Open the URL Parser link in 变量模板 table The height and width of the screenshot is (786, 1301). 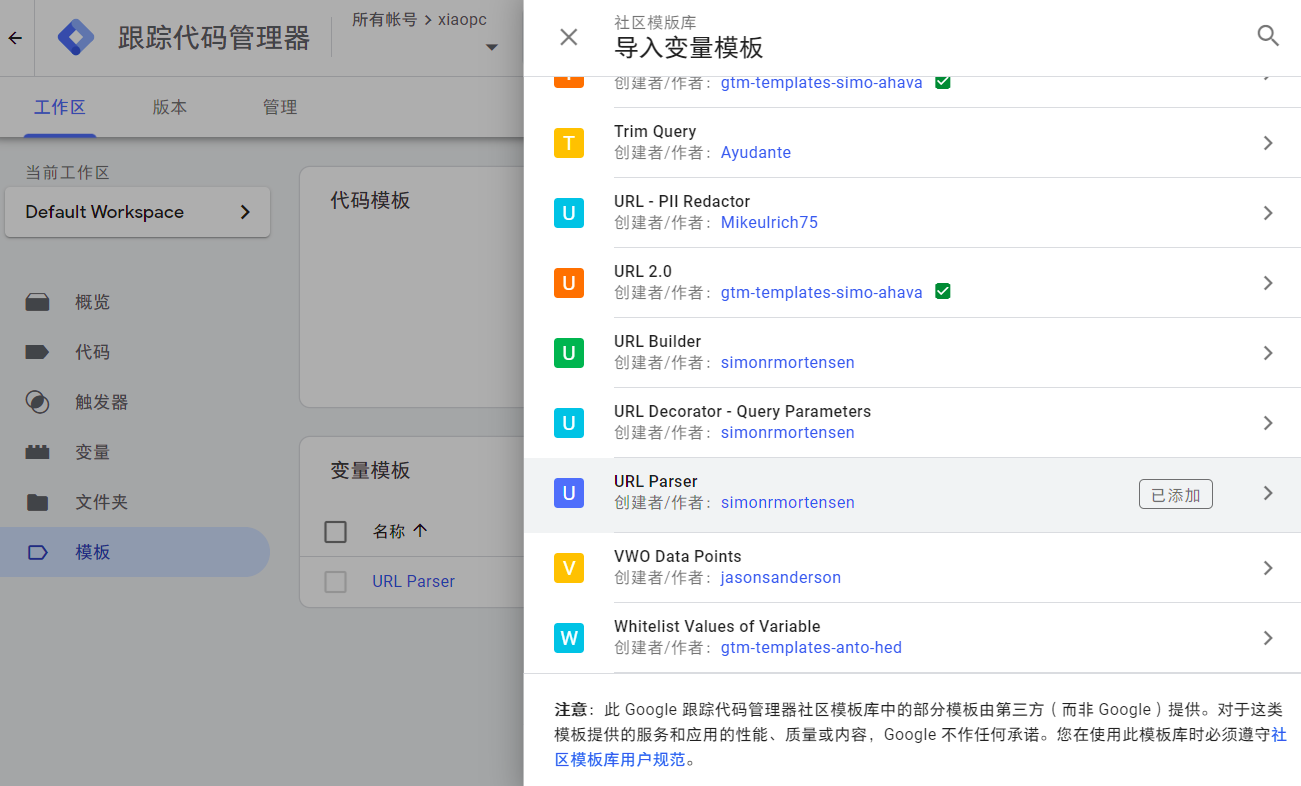tap(413, 581)
